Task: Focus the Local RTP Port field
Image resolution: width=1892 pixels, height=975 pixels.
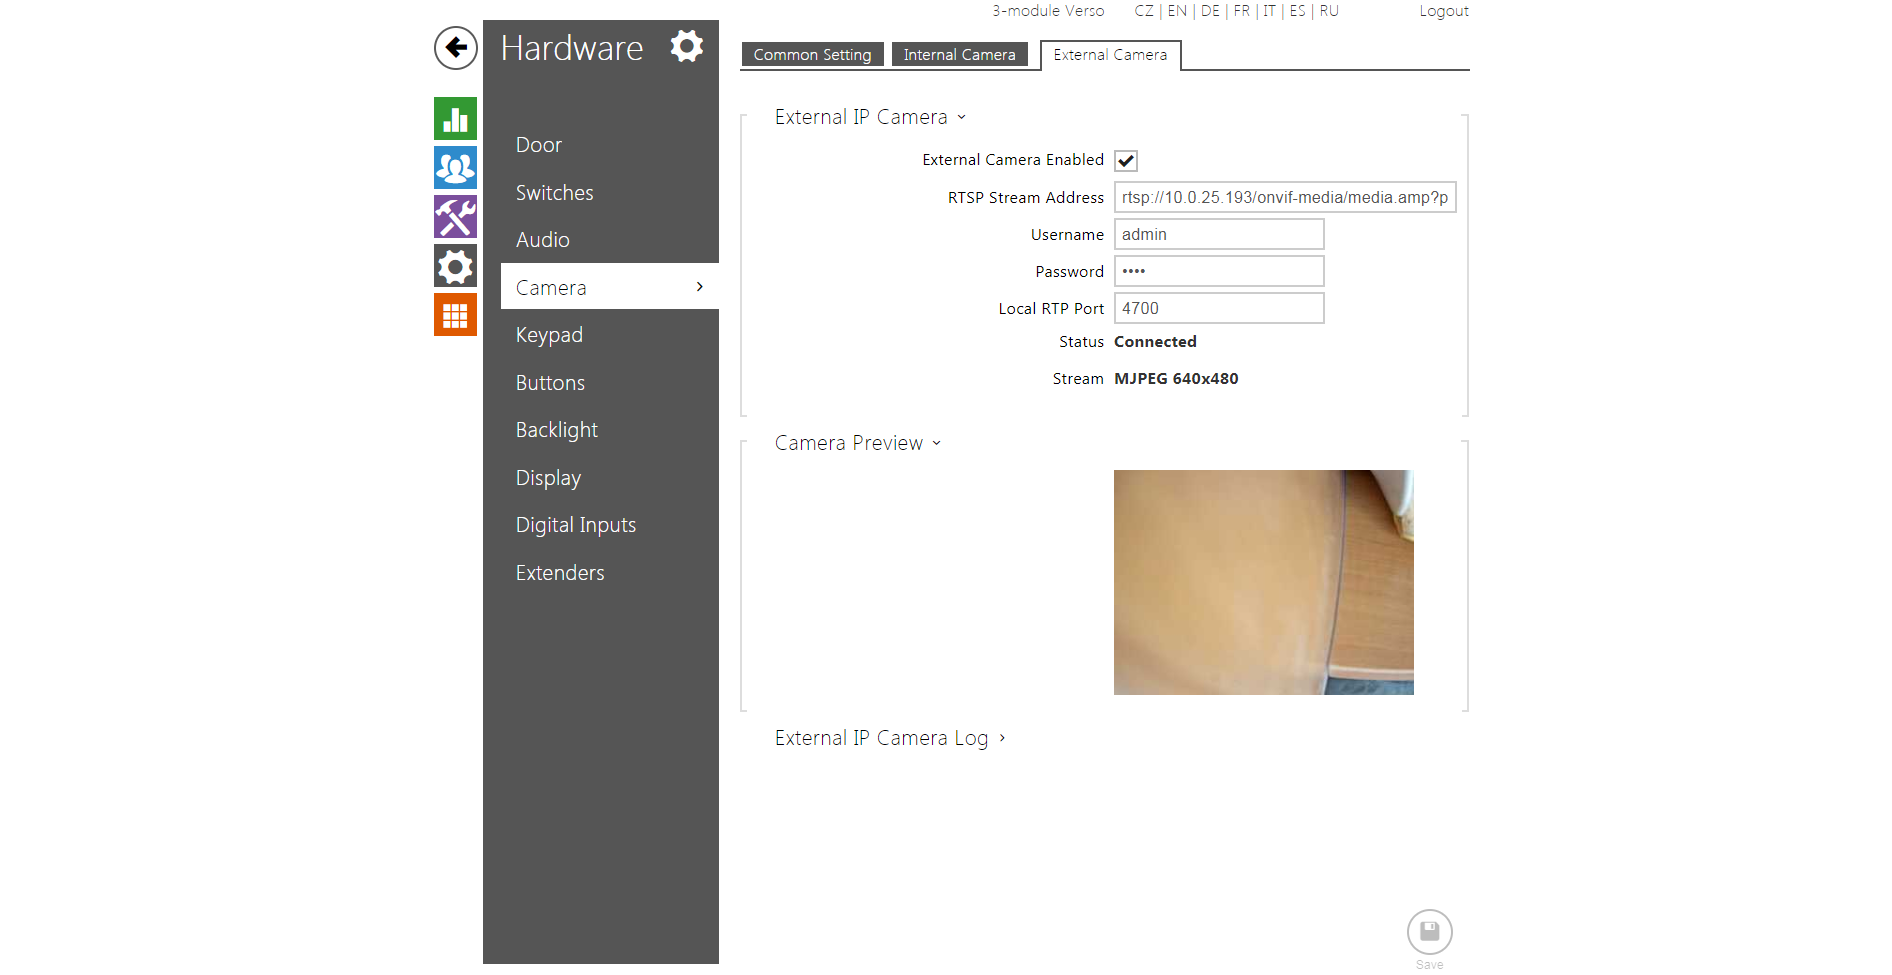Action: [x=1218, y=309]
